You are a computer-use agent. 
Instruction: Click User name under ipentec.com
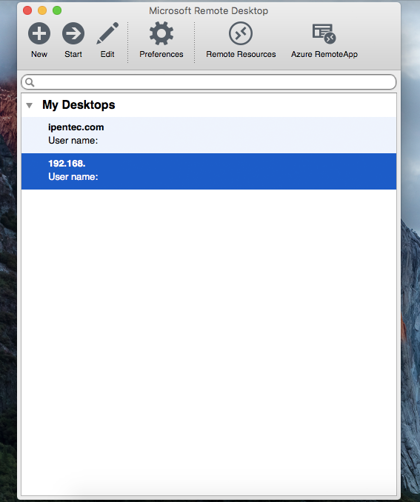tap(73, 141)
